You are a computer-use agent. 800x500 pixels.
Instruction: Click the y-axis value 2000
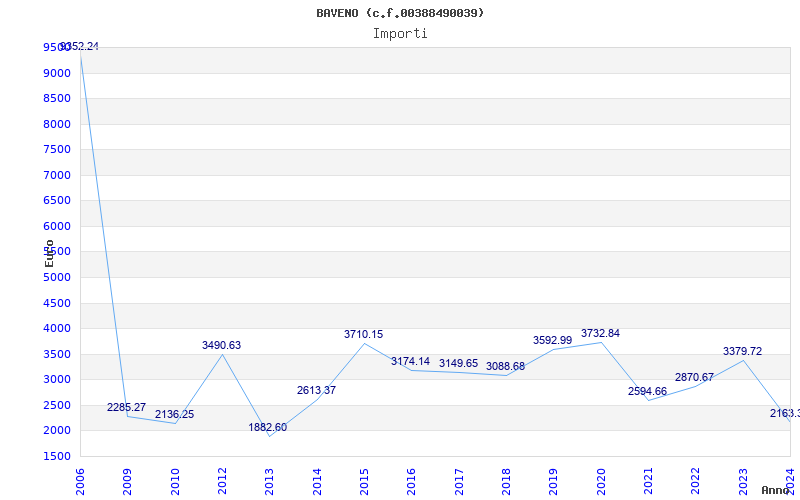[57, 431]
